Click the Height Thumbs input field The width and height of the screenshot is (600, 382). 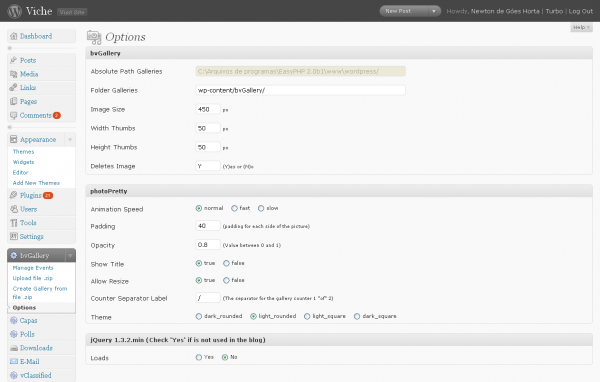[x=208, y=147]
